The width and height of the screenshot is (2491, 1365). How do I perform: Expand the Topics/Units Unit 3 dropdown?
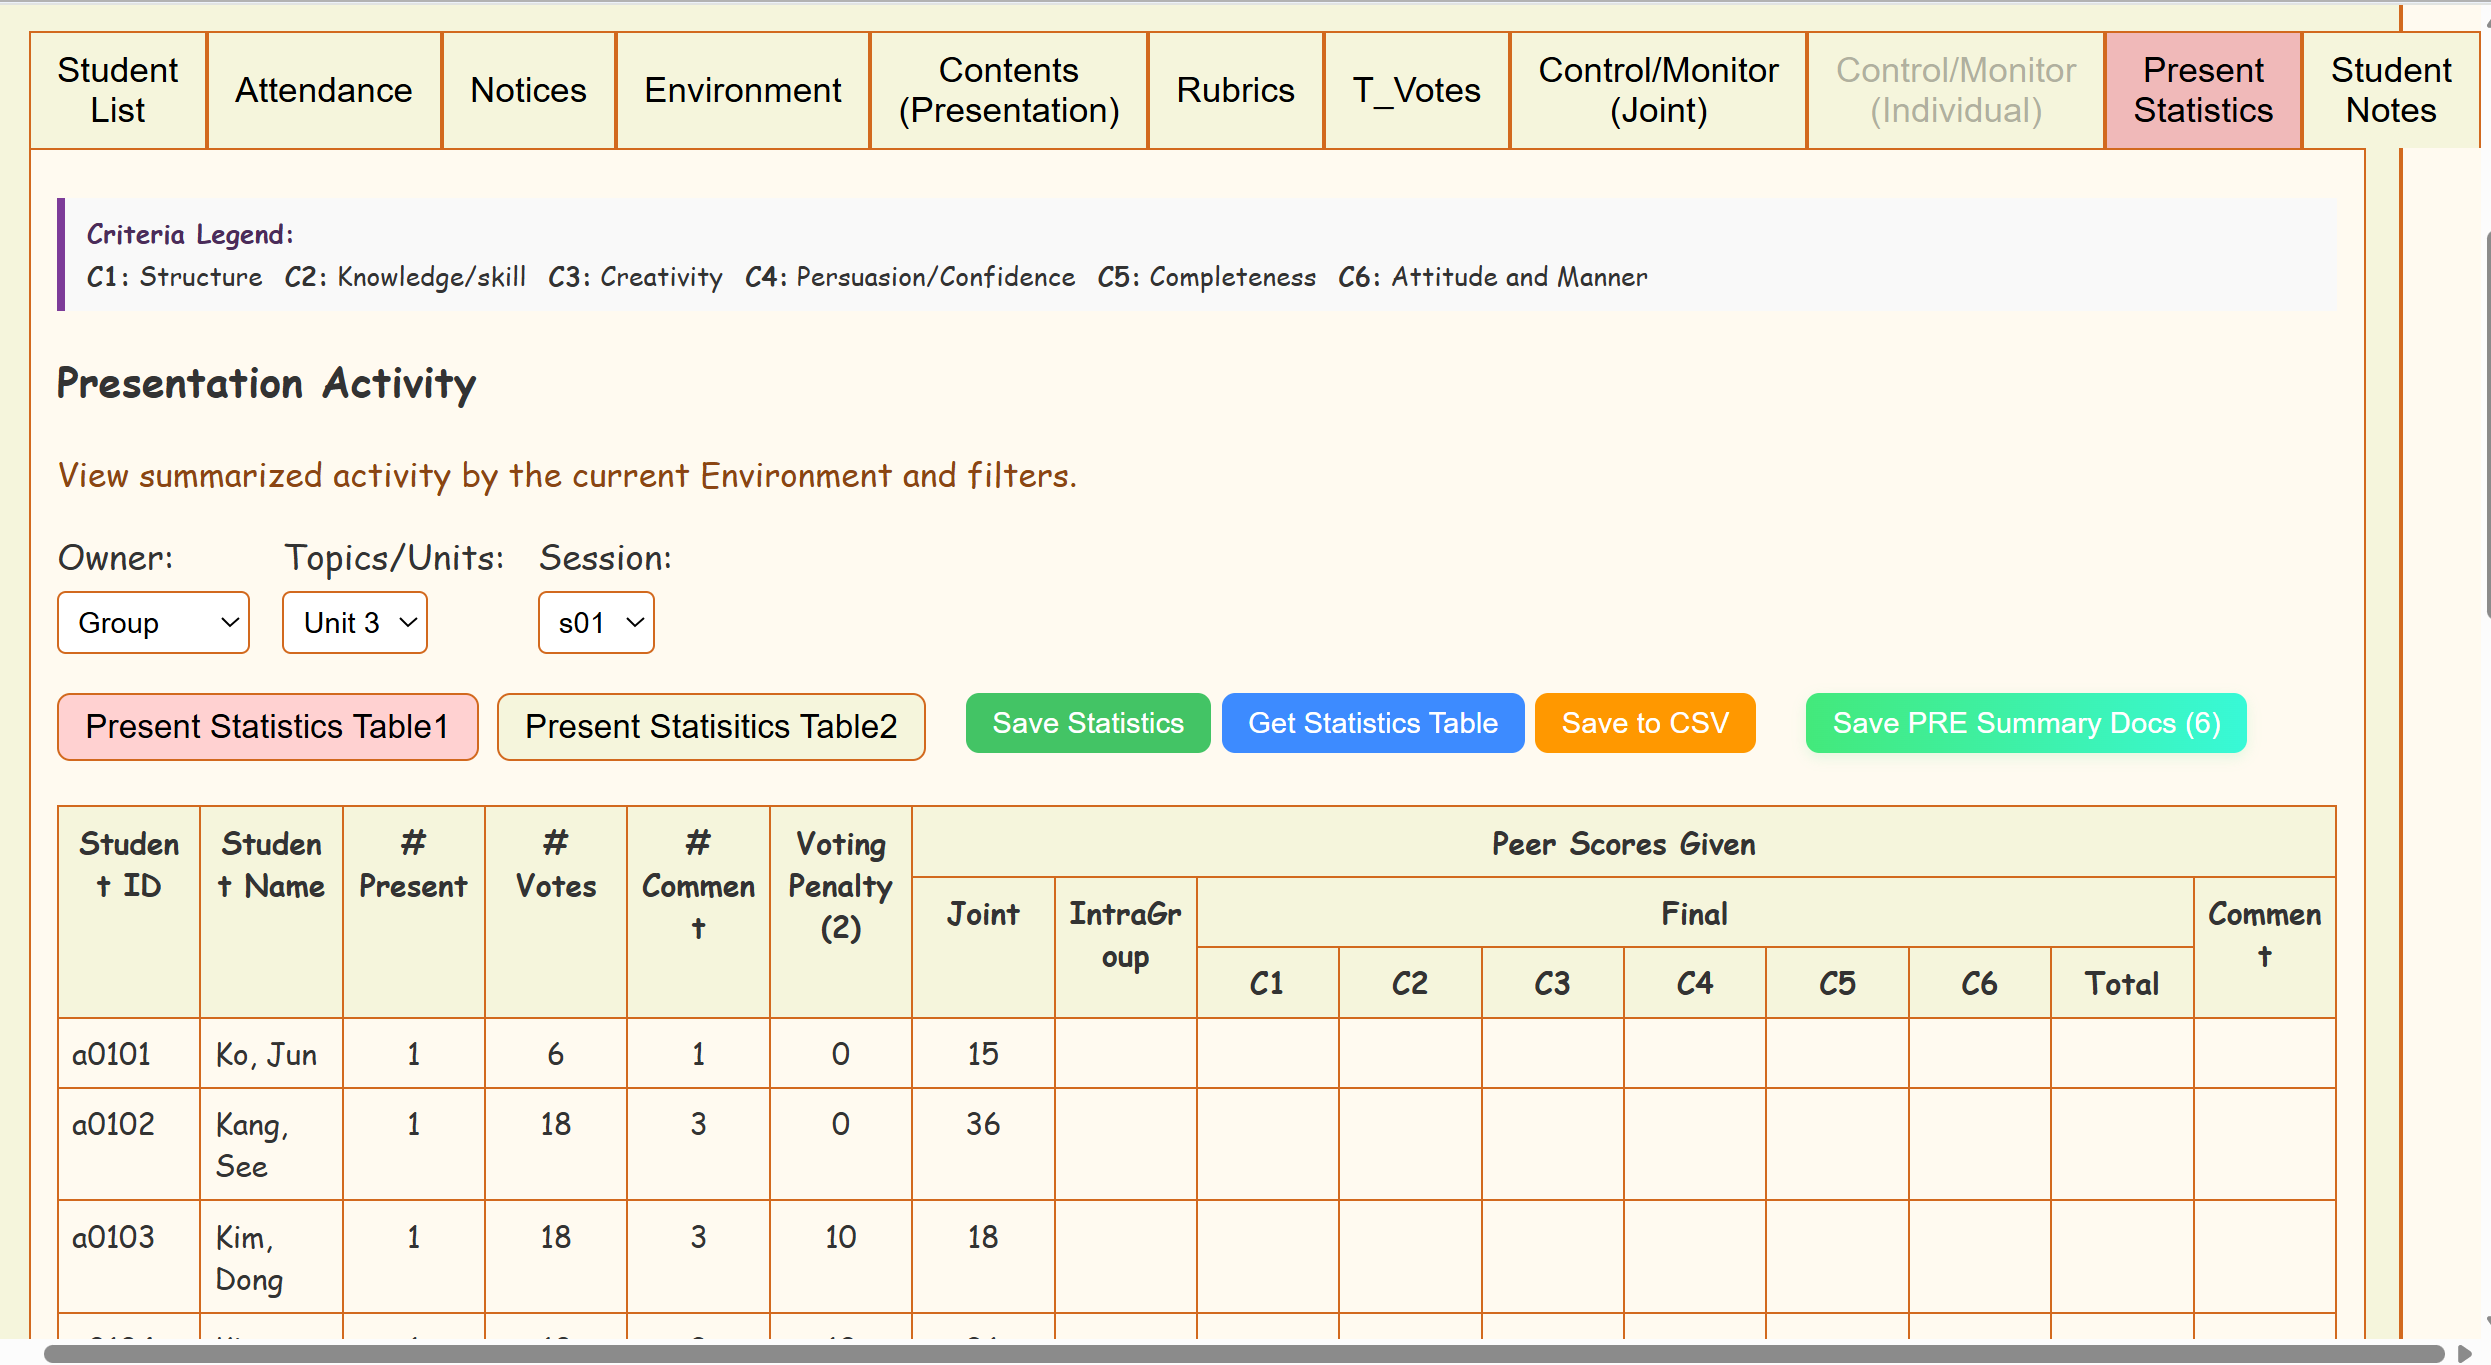pyautogui.click(x=355, y=623)
